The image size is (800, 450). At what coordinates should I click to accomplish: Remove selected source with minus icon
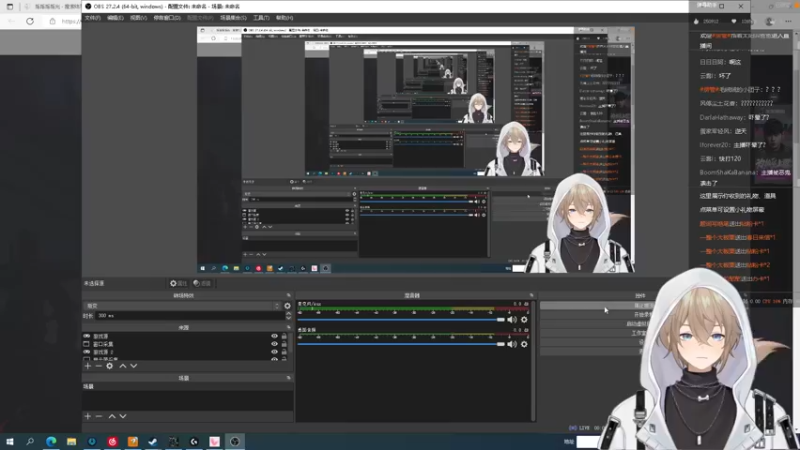click(98, 366)
